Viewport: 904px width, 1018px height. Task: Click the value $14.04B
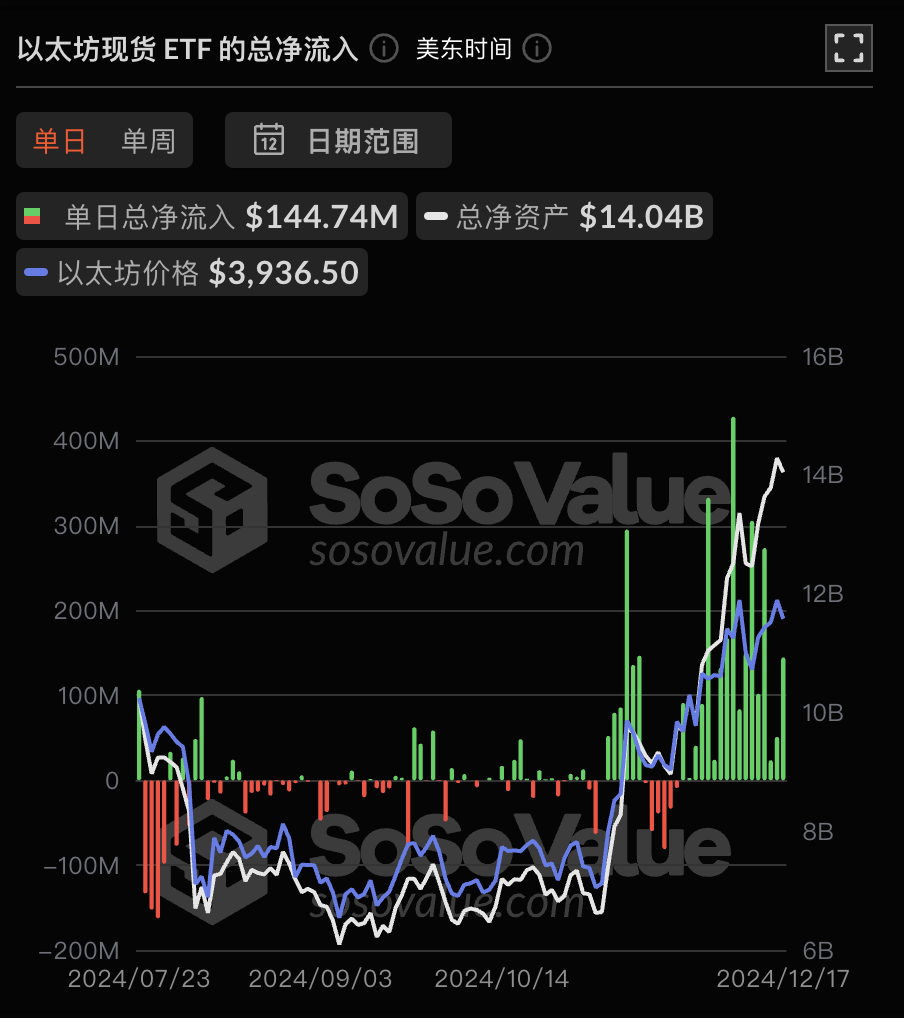(x=642, y=216)
